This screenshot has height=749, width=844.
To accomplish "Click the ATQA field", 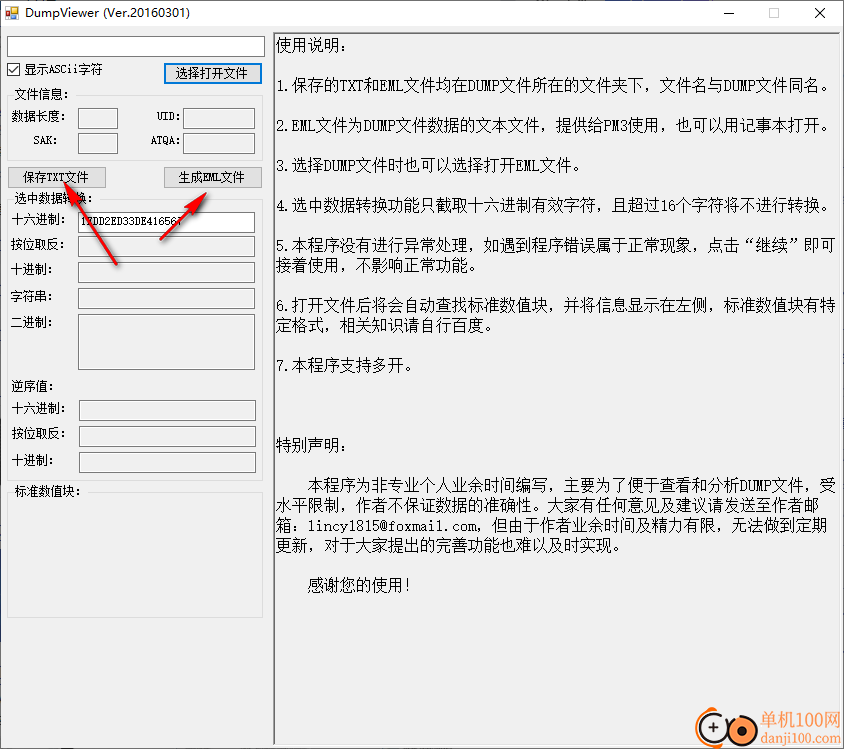I will pyautogui.click(x=219, y=143).
